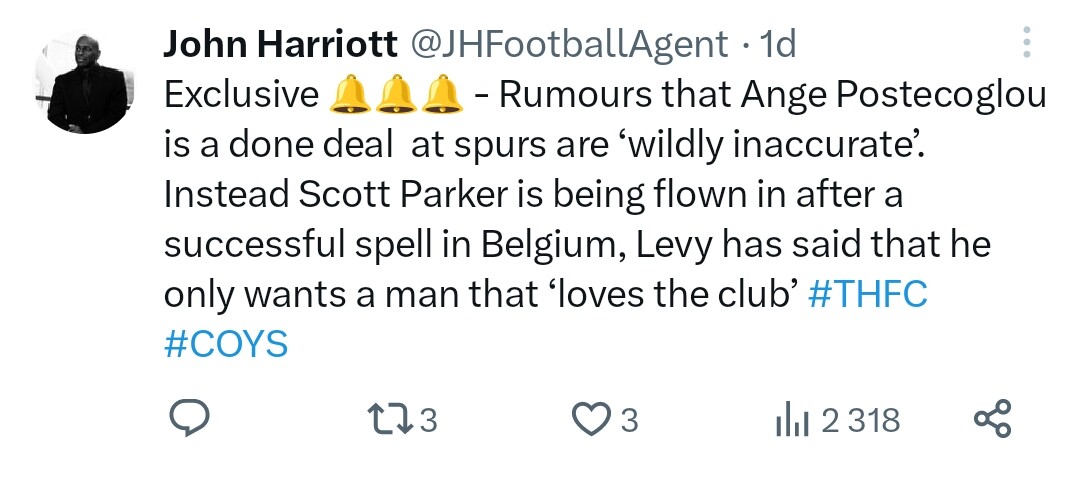View the 2 318 impressions count
The width and height of the screenshot is (1080, 478).
pyautogui.click(x=861, y=420)
